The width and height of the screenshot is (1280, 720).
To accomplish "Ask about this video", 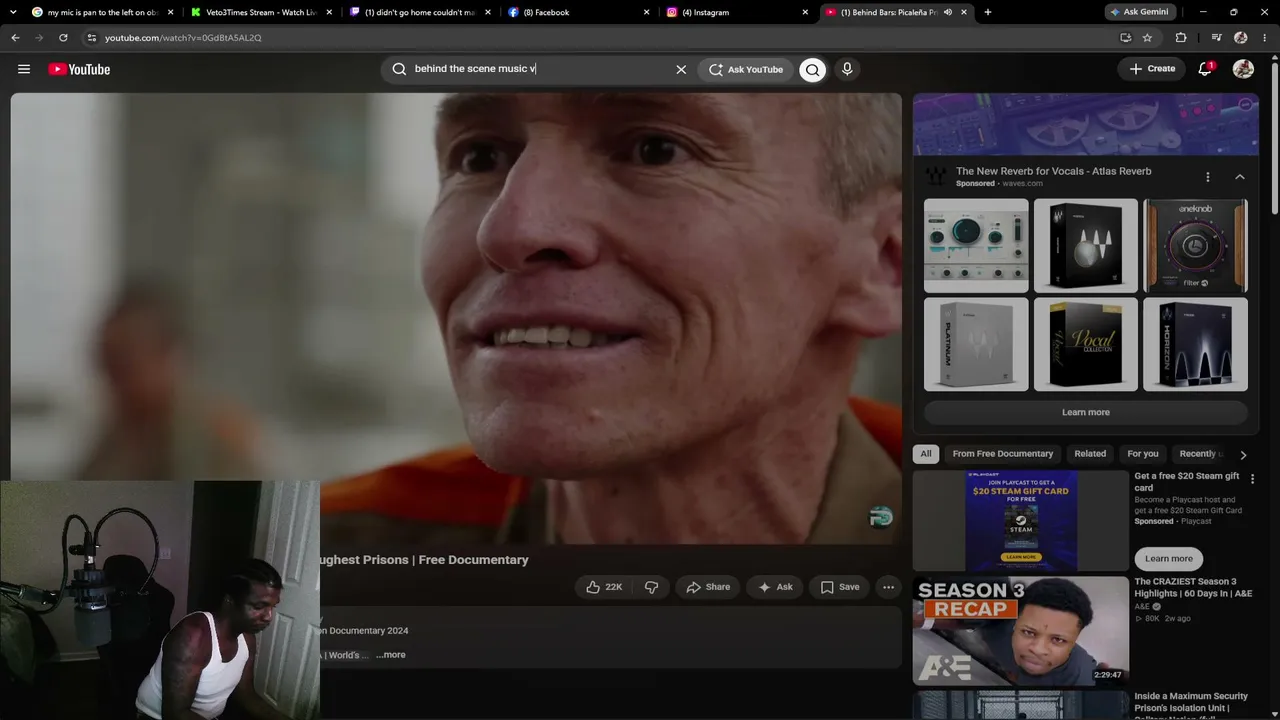I will tap(776, 587).
